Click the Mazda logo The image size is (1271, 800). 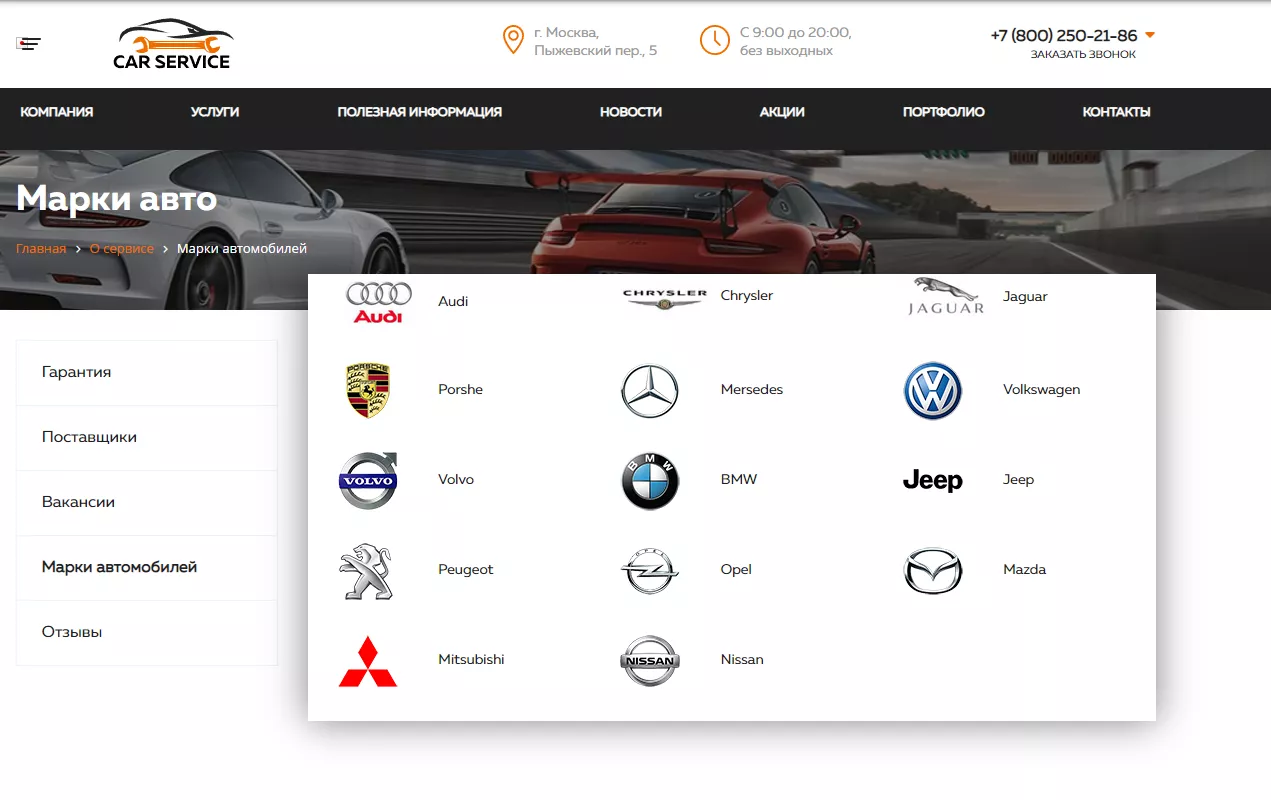[x=933, y=571]
